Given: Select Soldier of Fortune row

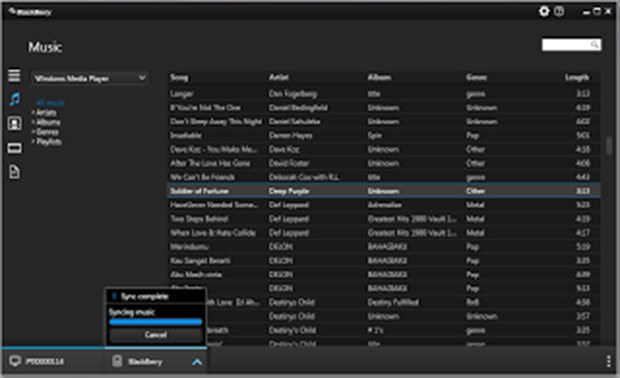Looking at the screenshot, I should pos(384,191).
